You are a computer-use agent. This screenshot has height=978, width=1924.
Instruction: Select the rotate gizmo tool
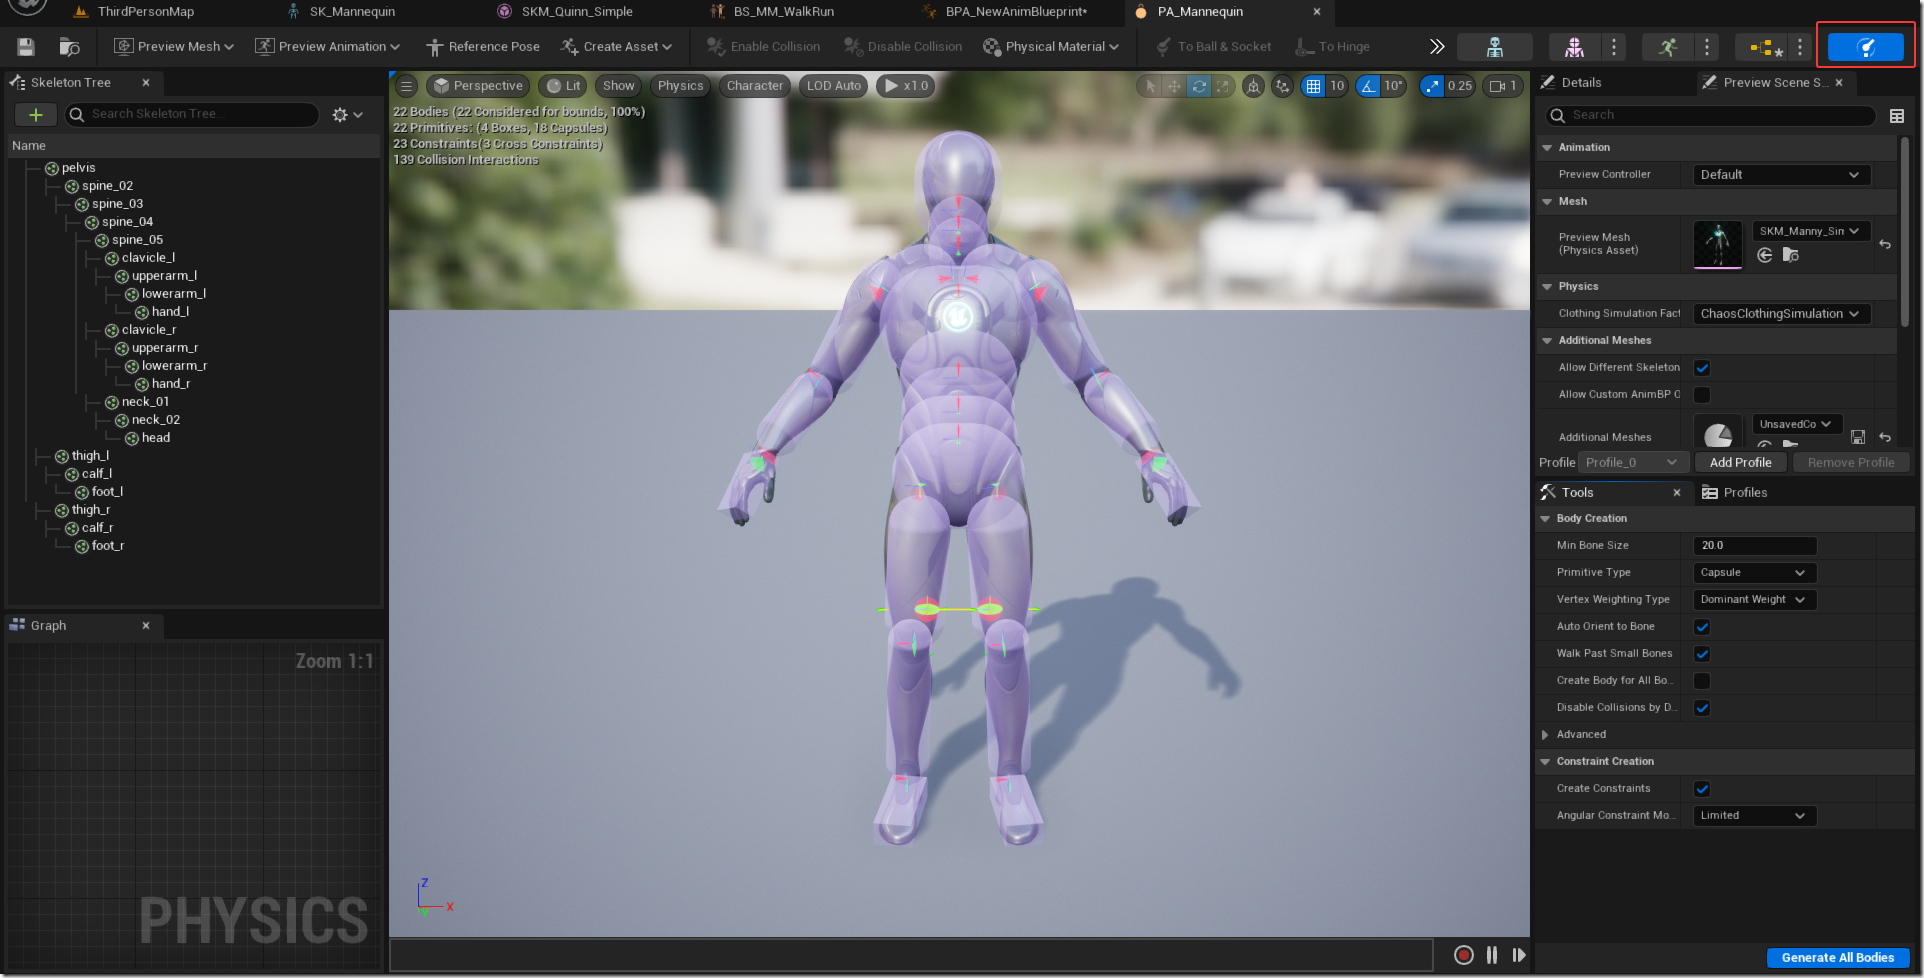coord(1198,86)
